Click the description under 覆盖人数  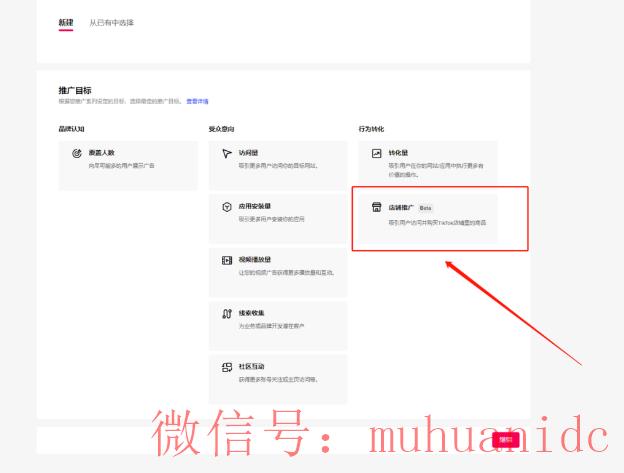click(x=121, y=165)
